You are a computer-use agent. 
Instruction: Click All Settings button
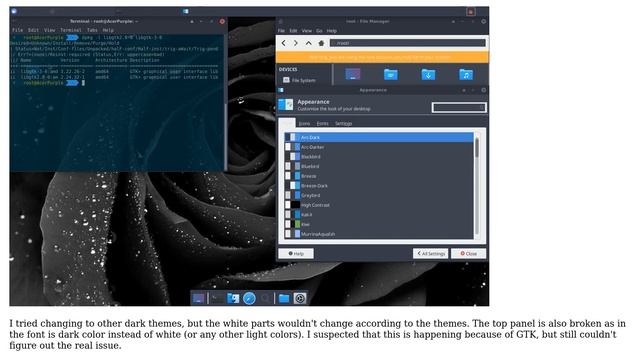[430, 253]
